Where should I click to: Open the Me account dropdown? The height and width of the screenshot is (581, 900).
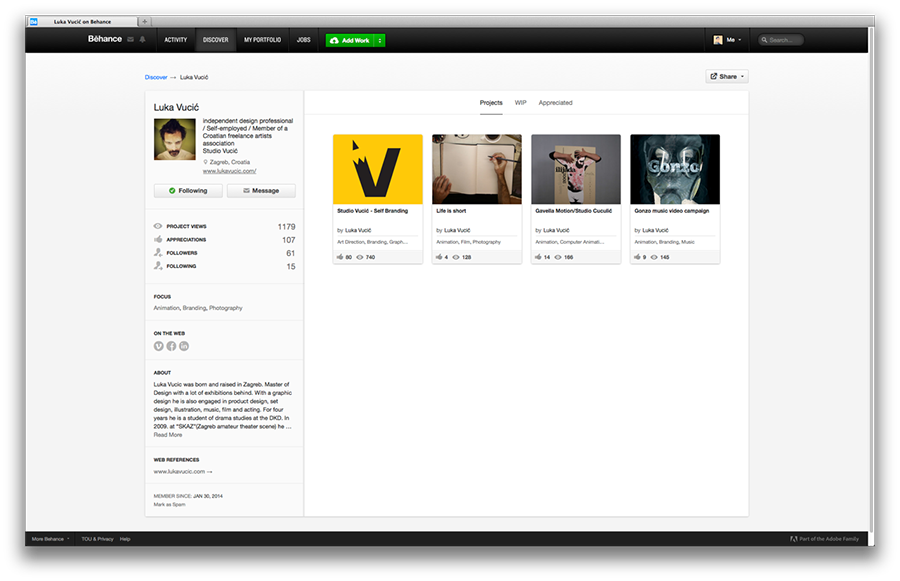(x=727, y=40)
